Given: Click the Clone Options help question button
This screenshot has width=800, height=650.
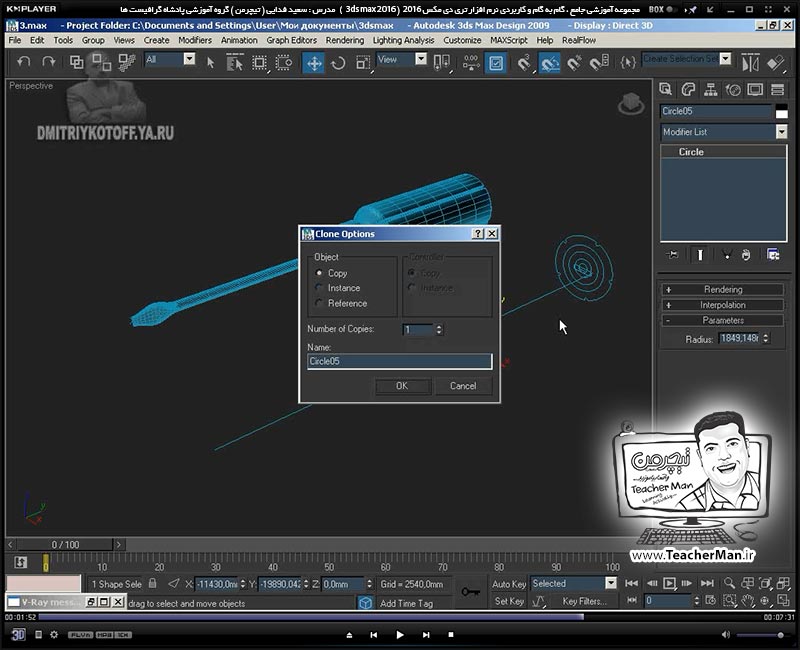Looking at the screenshot, I should [x=478, y=234].
